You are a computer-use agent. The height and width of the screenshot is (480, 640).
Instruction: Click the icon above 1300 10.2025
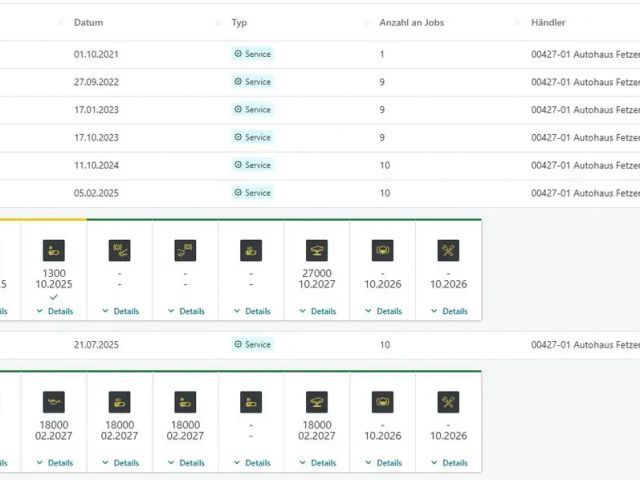[x=54, y=250]
